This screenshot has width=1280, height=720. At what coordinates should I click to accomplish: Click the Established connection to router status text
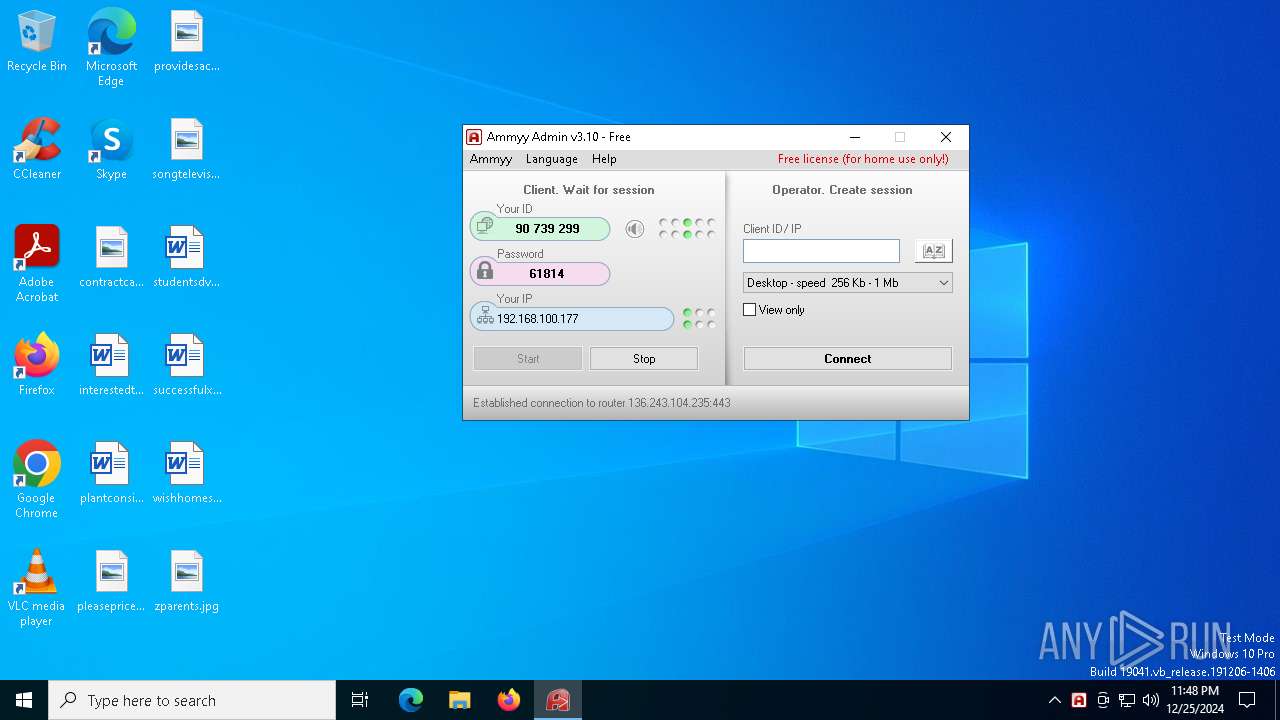(602, 403)
